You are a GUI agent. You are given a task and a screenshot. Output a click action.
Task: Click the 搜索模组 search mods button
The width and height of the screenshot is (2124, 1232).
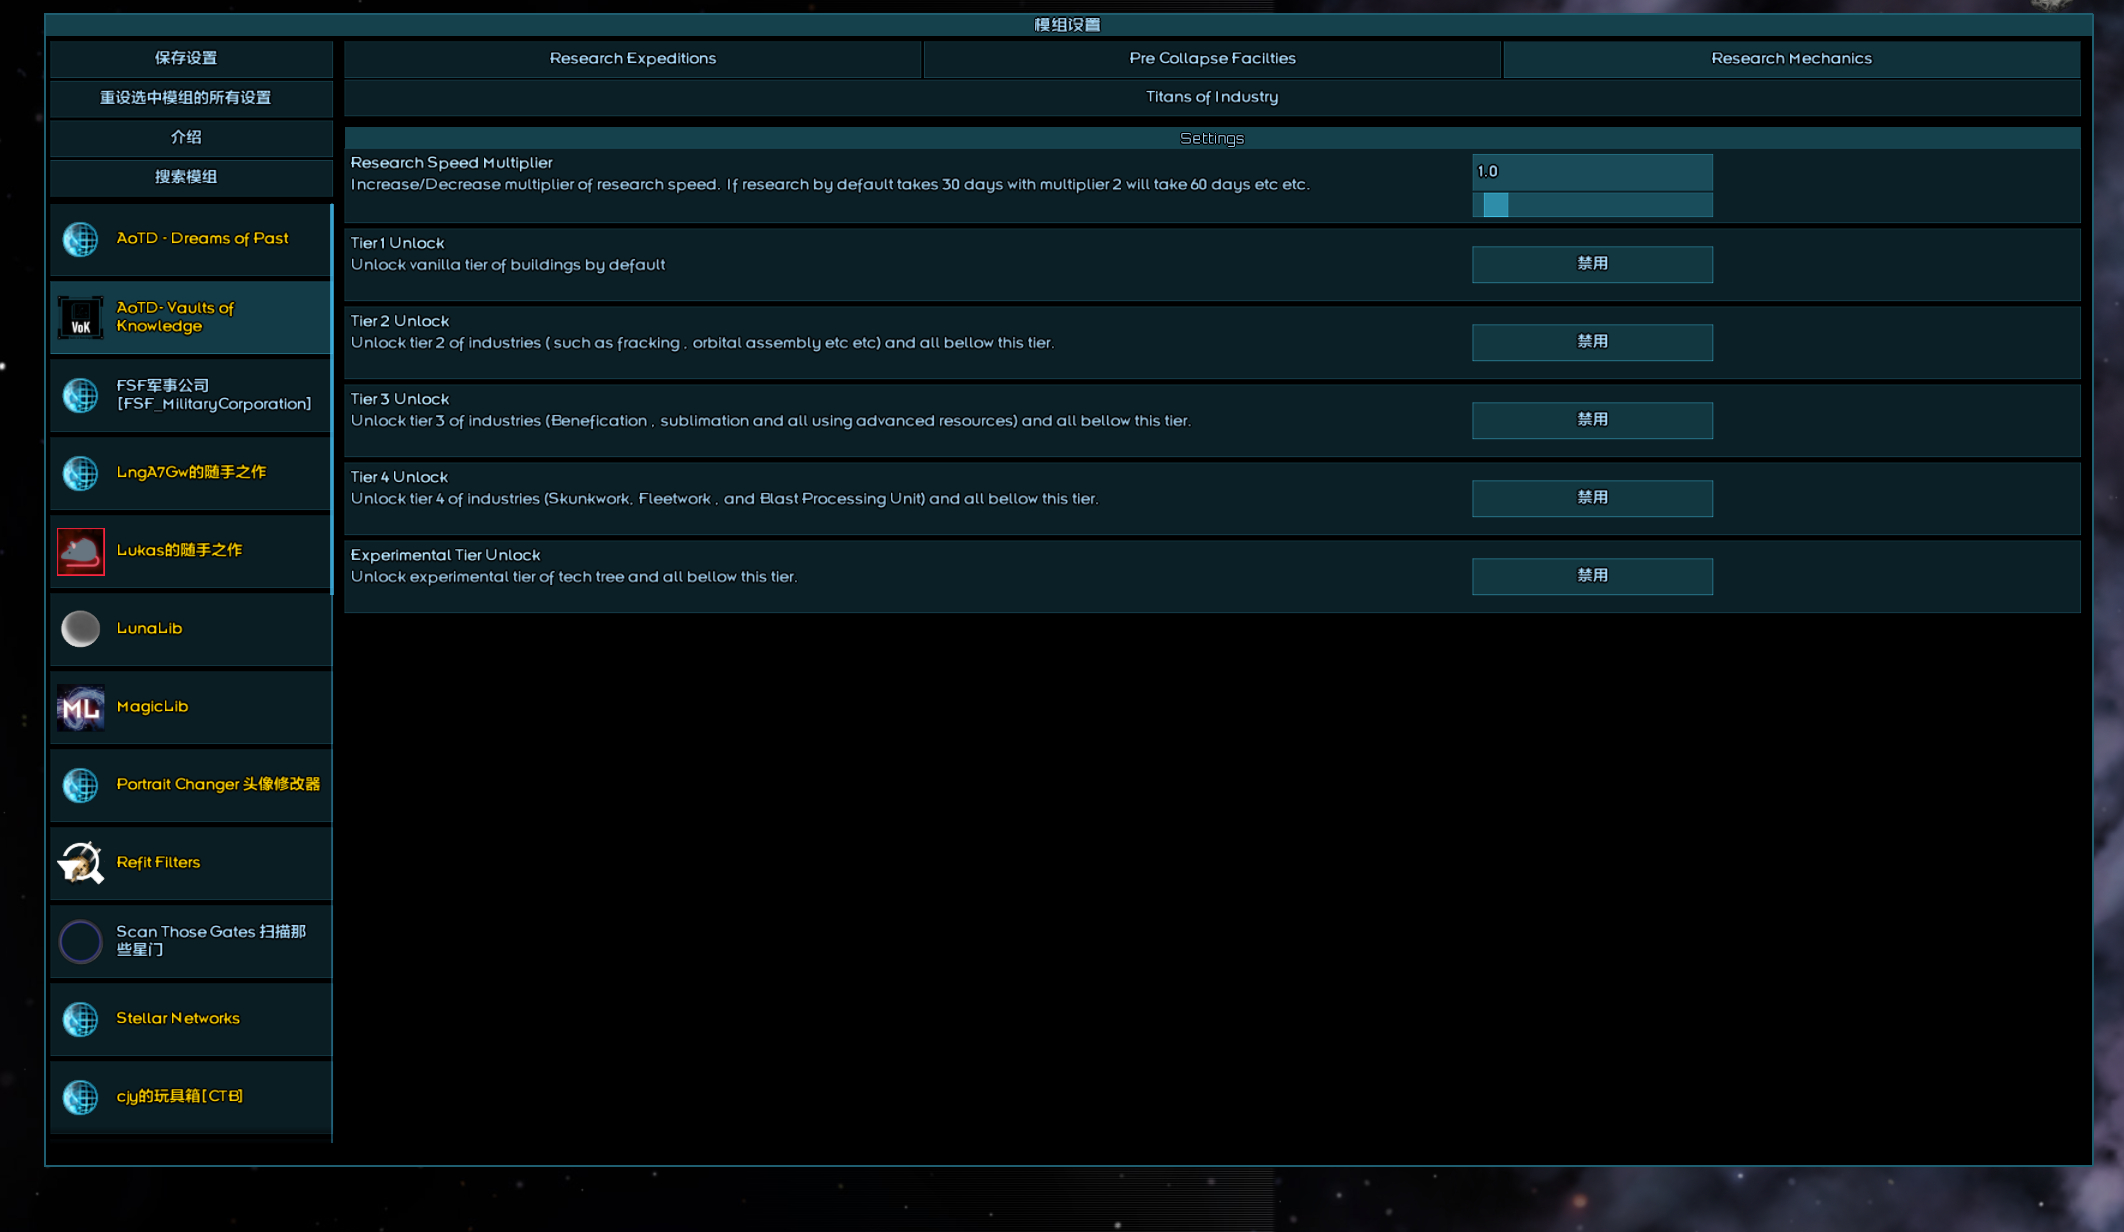pos(186,178)
